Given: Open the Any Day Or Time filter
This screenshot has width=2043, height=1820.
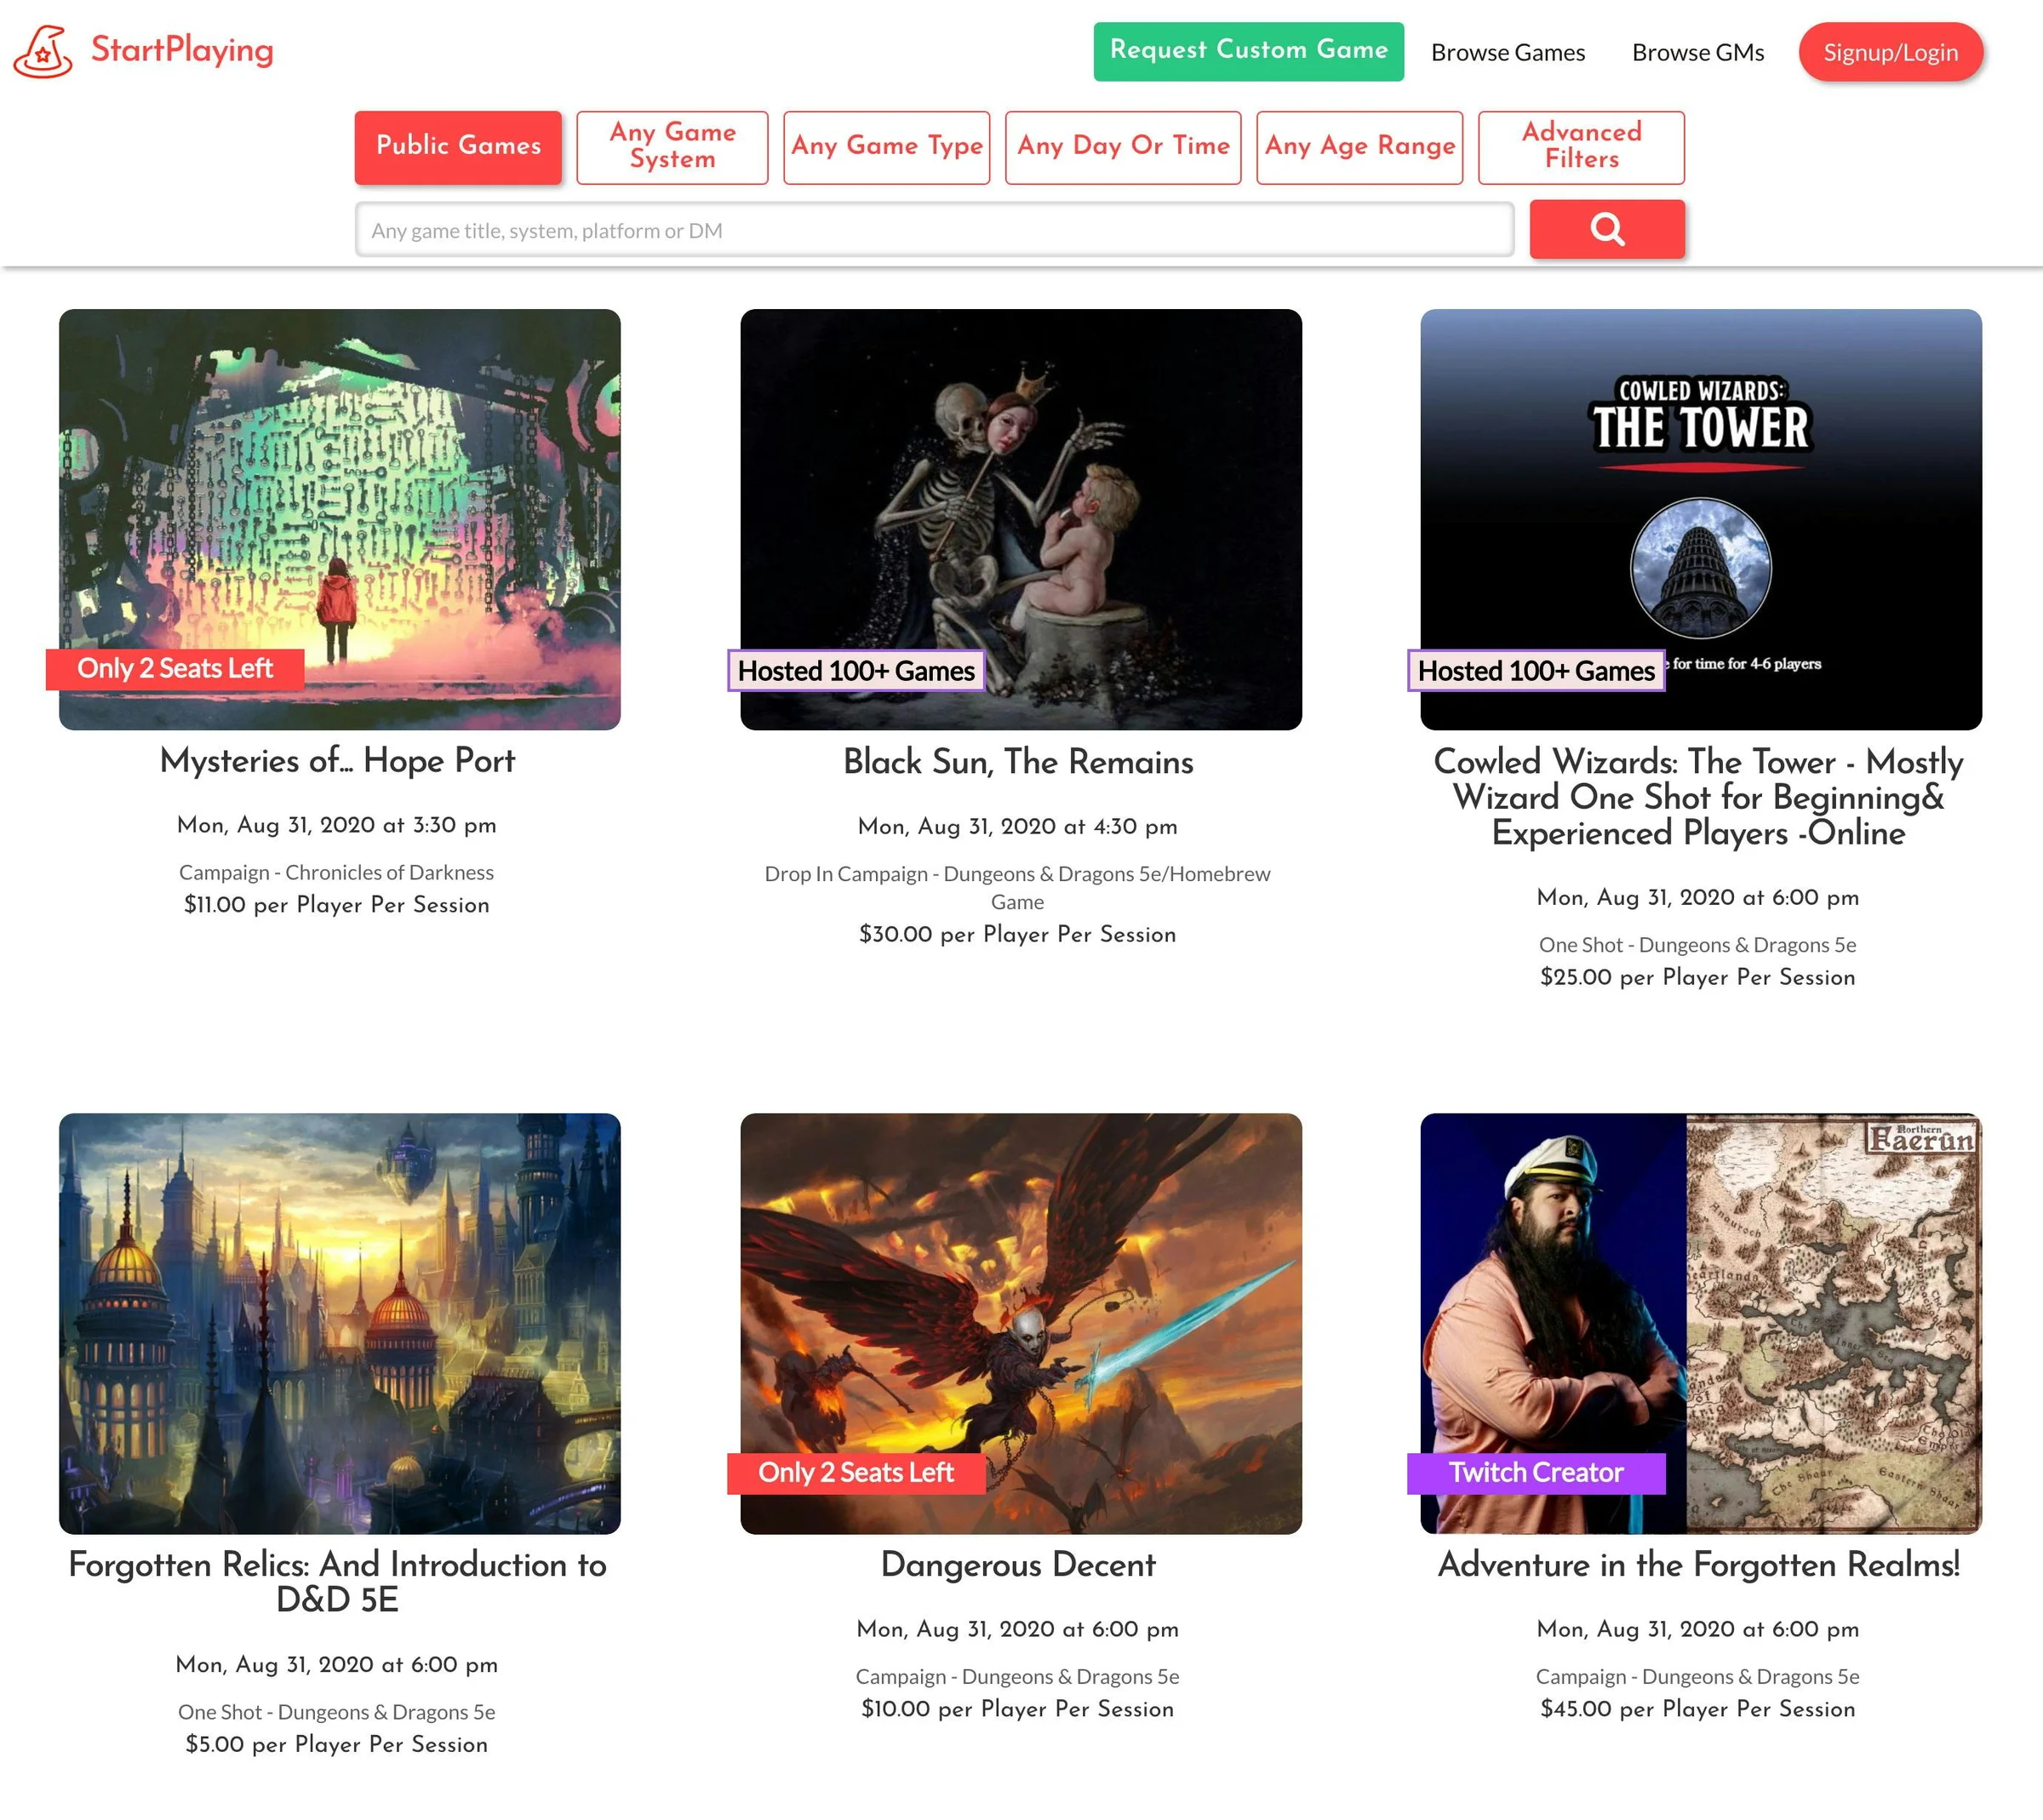Looking at the screenshot, I should (1123, 147).
